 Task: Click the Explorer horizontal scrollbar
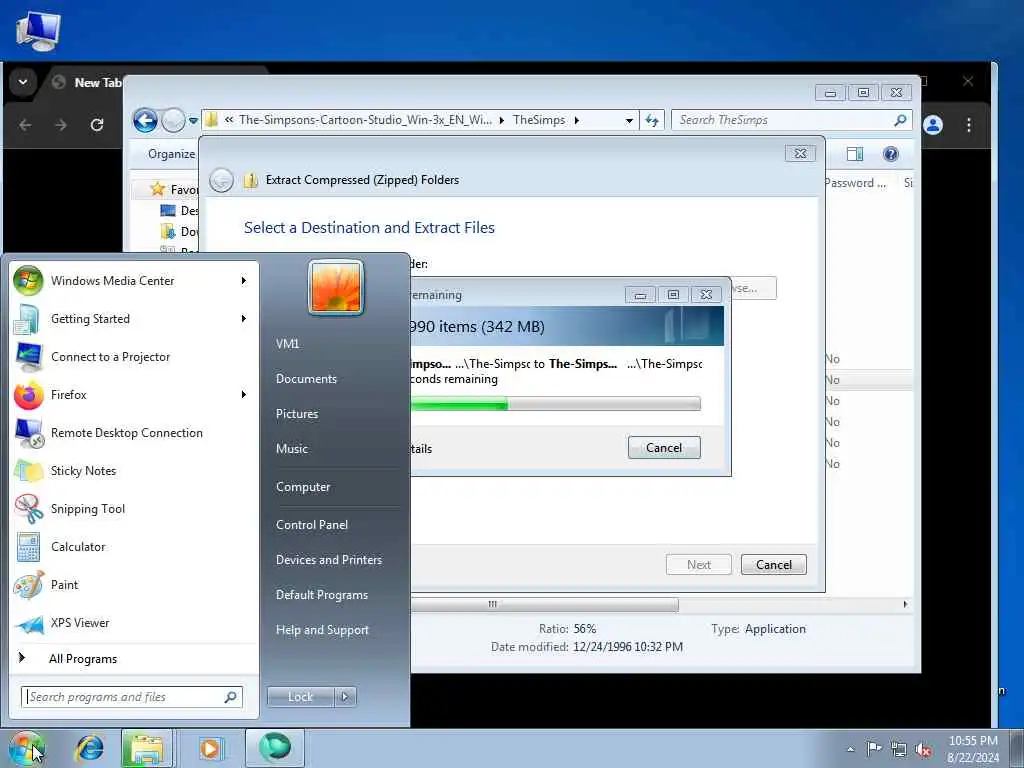544,605
